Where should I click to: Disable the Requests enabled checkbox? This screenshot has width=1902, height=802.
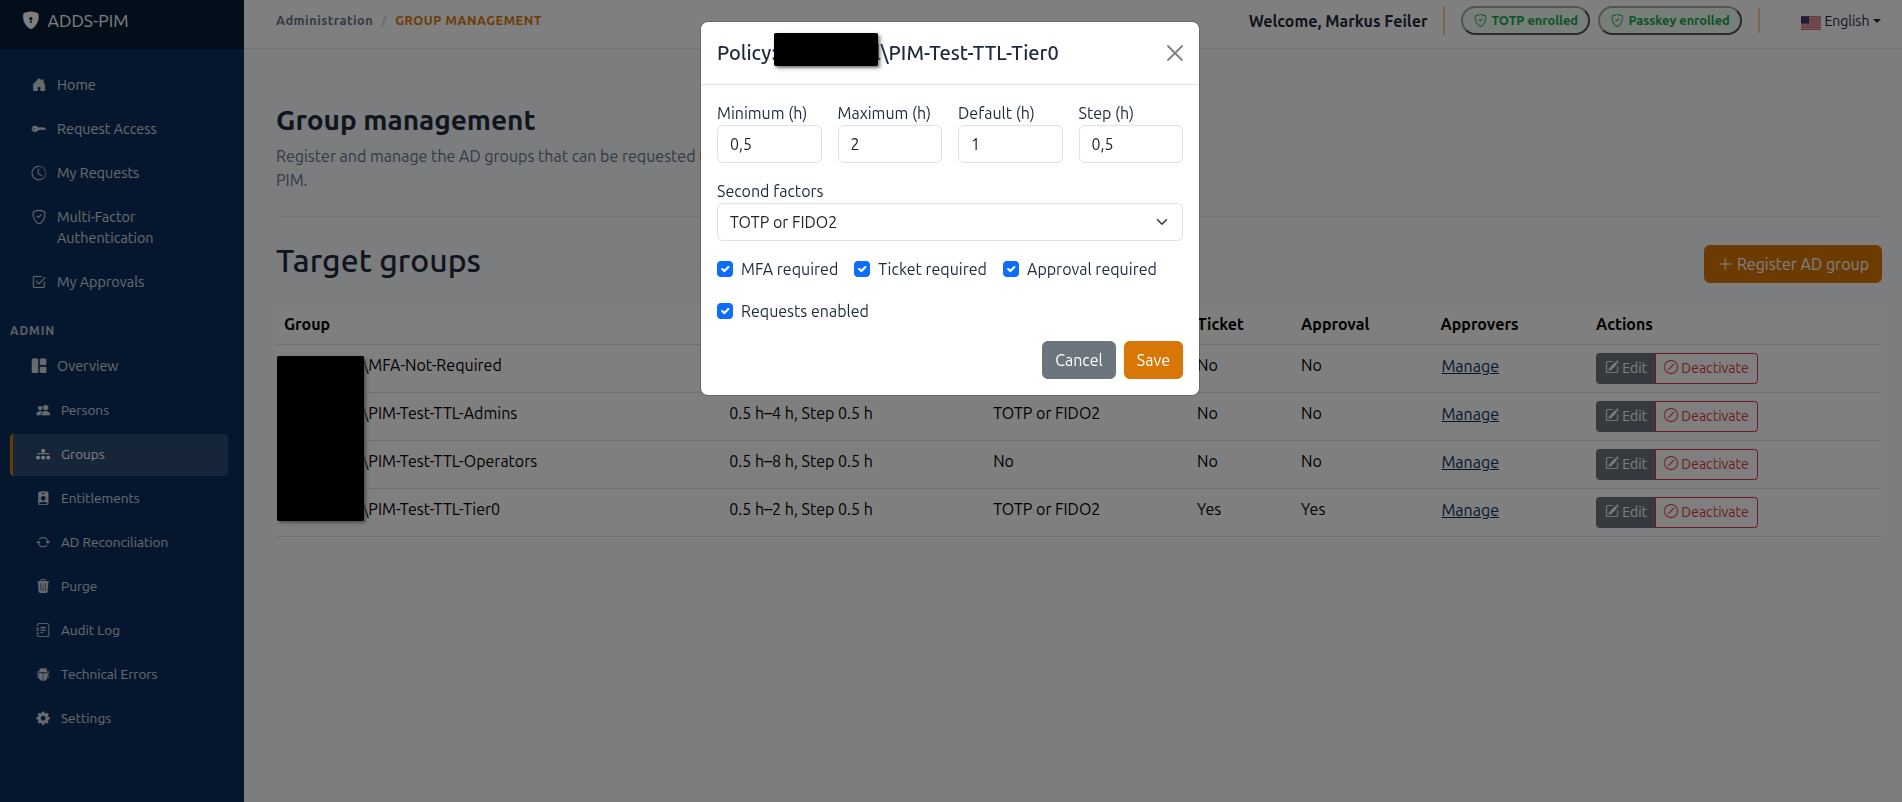[x=725, y=311]
